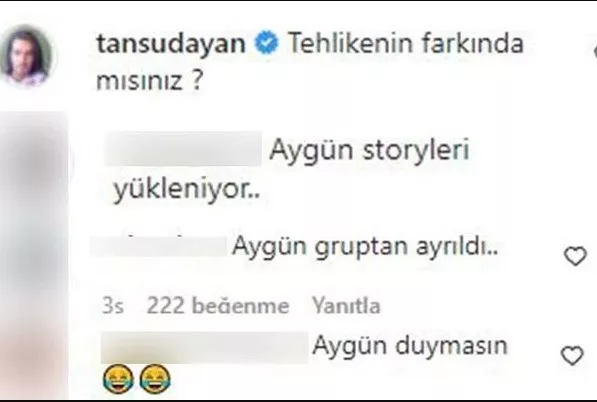This screenshot has width=597, height=402.
Task: Open blurred username before "Aygün storyleri"
Action: (183, 149)
